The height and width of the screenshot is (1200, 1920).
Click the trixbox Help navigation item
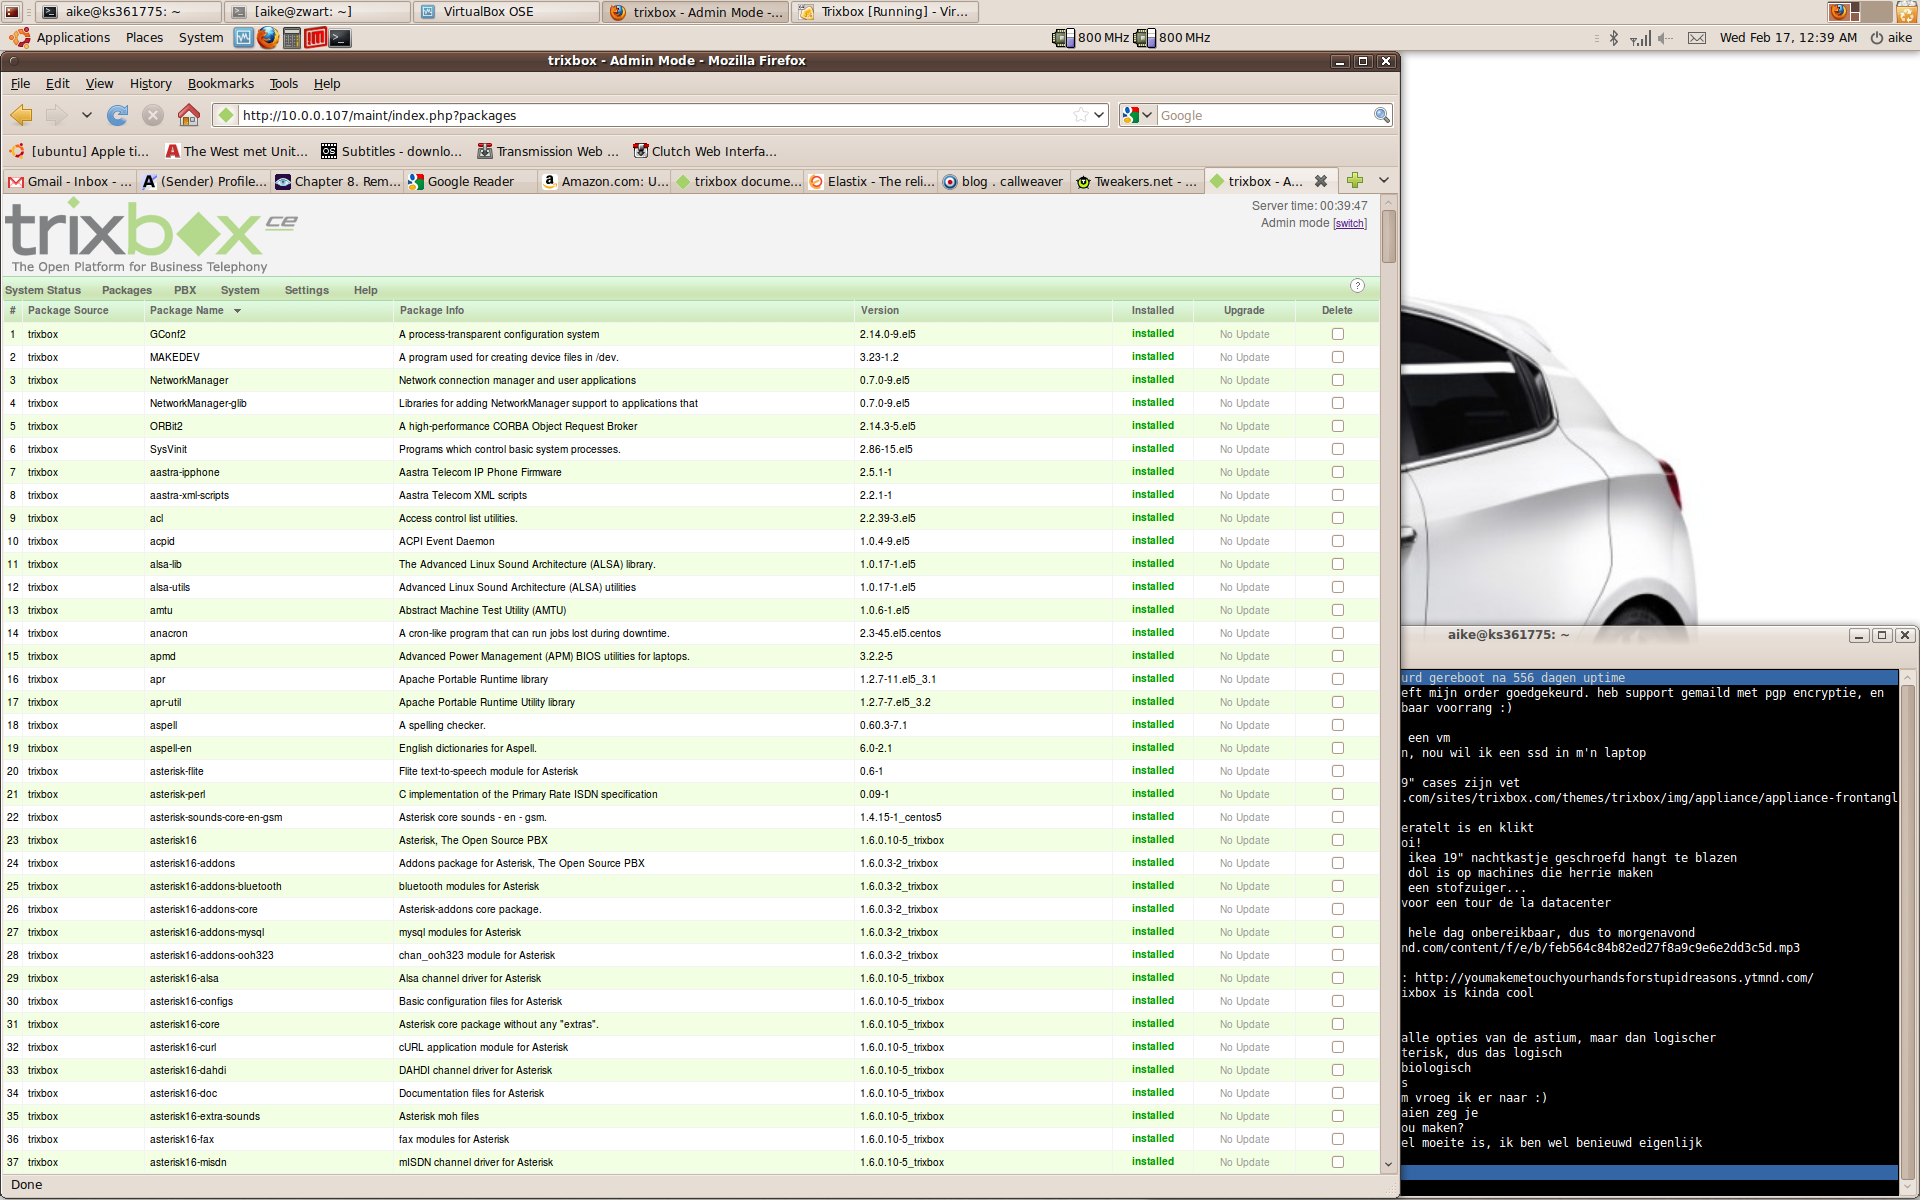365,290
